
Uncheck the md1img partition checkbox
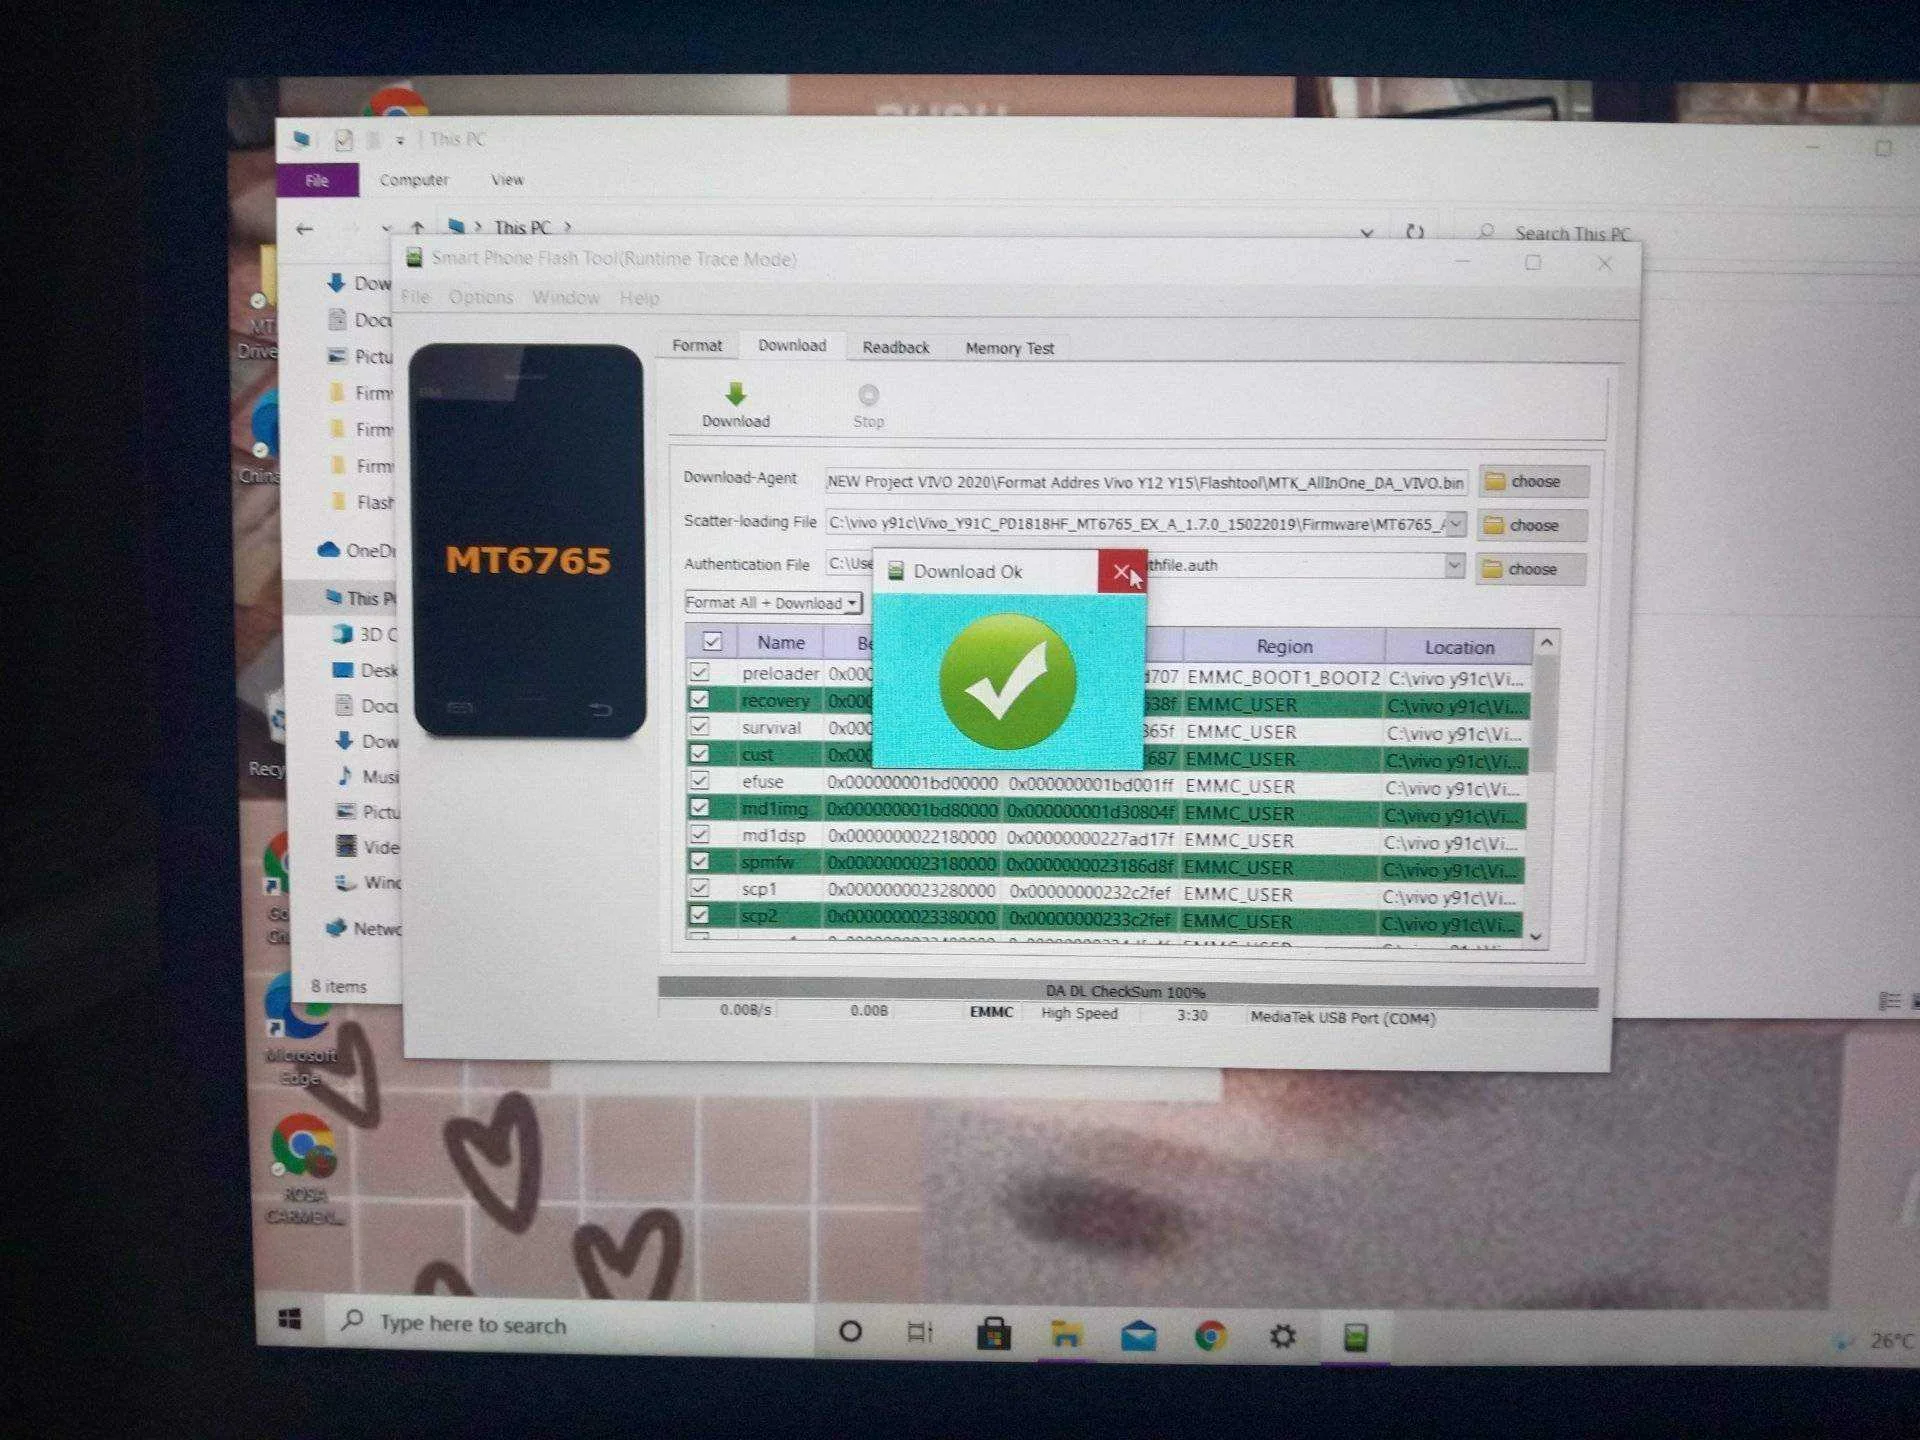[x=700, y=808]
